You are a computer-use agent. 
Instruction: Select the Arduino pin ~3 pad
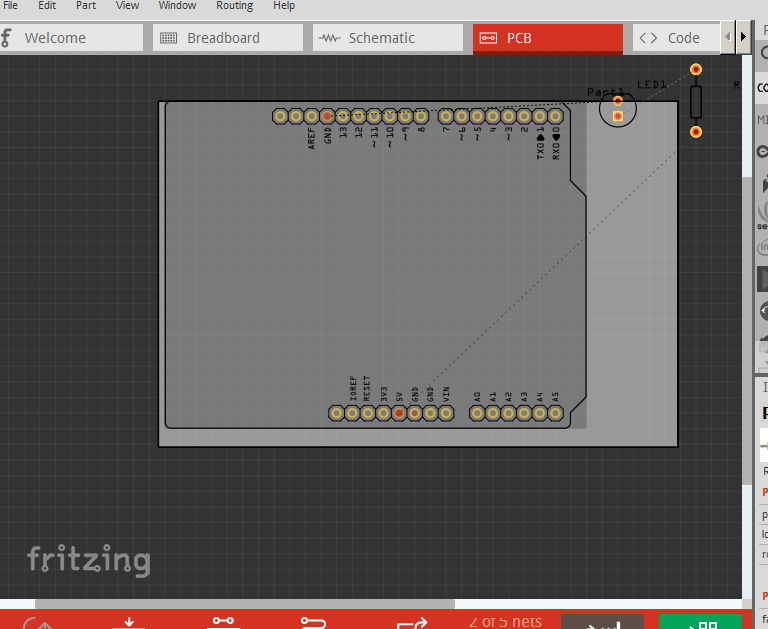tap(508, 117)
